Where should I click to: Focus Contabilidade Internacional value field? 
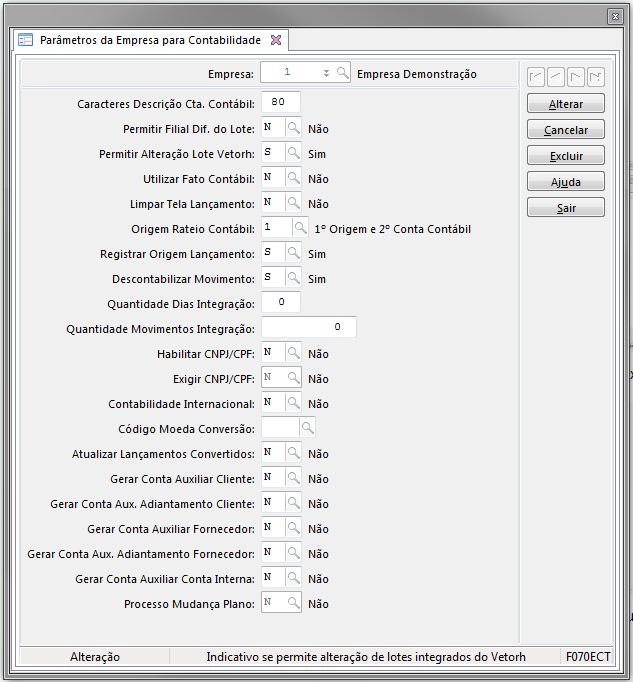click(274, 403)
